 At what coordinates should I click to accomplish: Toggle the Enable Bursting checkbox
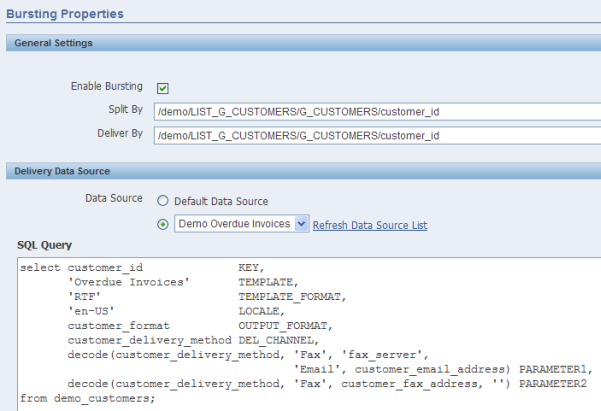[163, 88]
